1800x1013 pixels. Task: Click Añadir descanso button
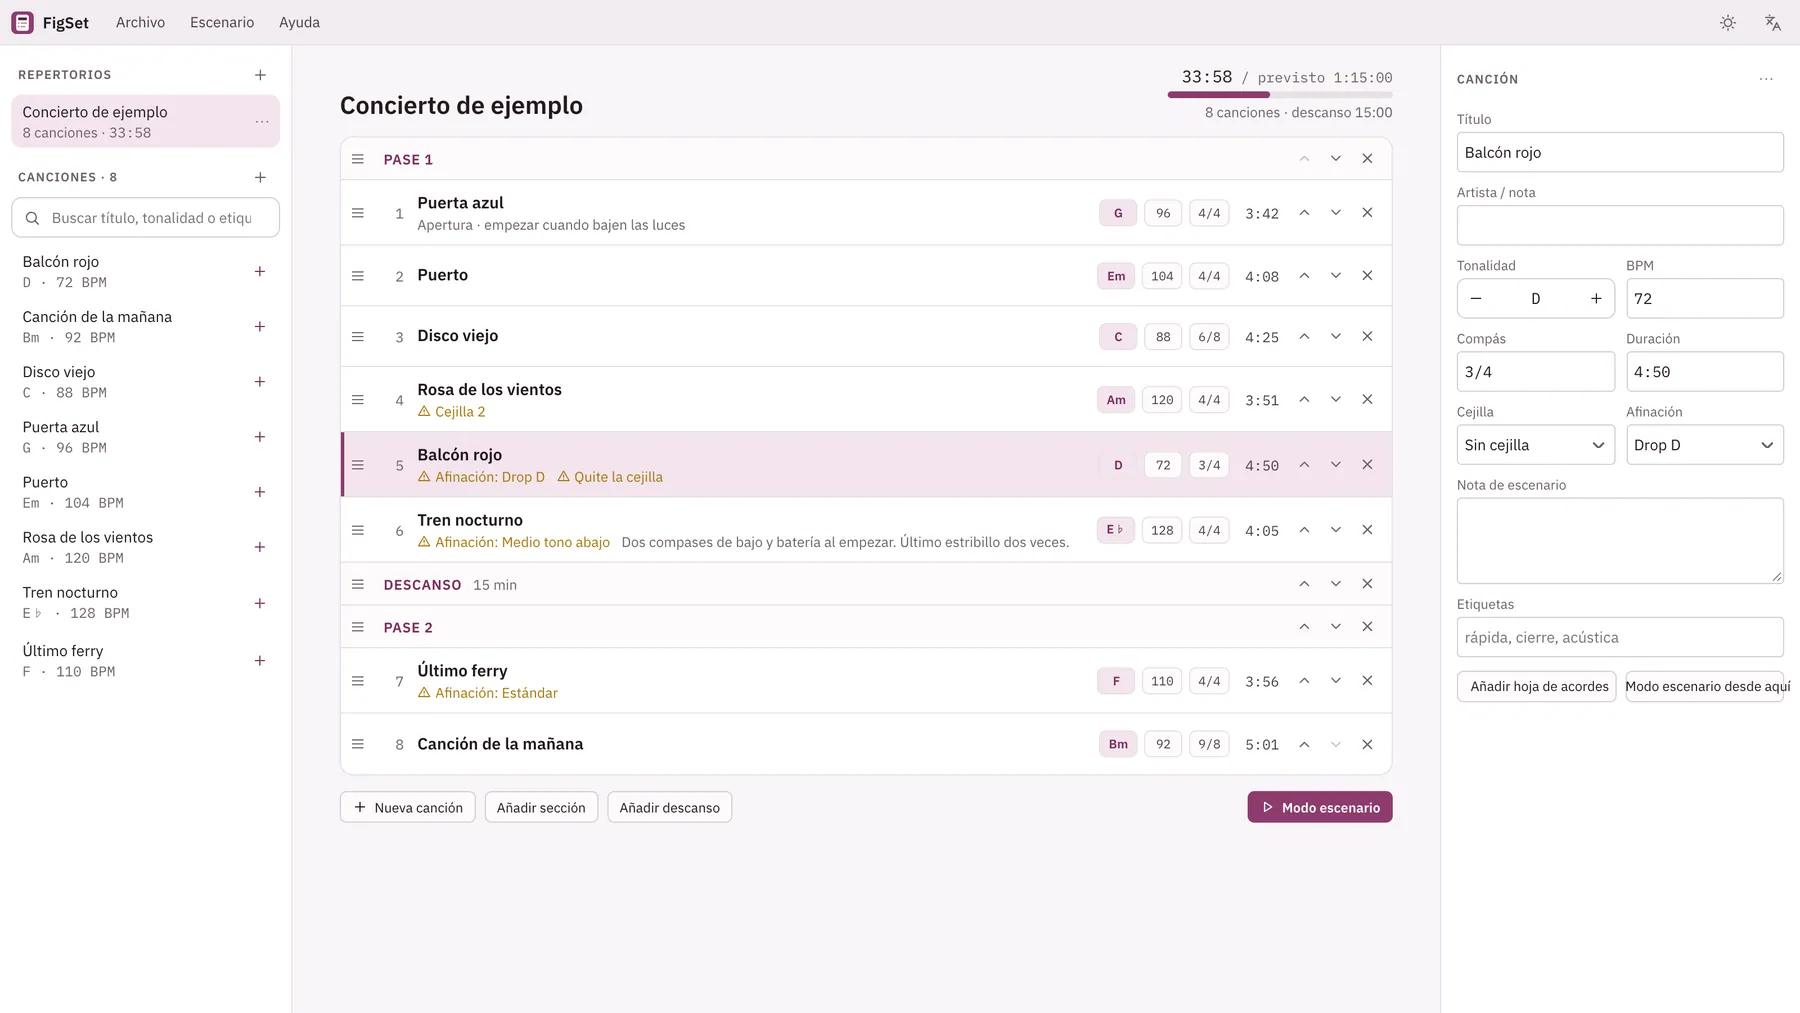coord(669,808)
